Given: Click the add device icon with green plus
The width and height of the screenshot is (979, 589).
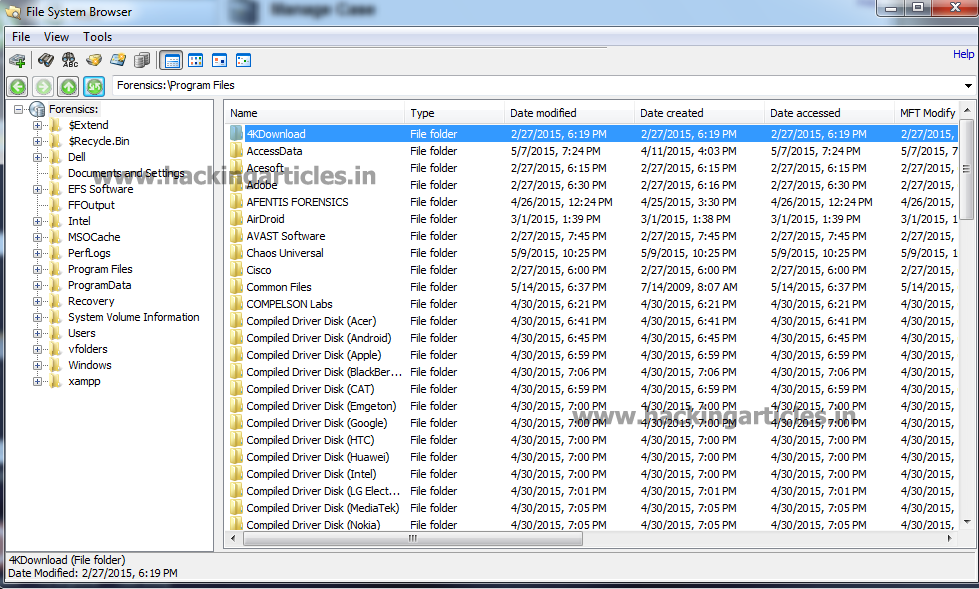Looking at the screenshot, I should click(x=17, y=61).
